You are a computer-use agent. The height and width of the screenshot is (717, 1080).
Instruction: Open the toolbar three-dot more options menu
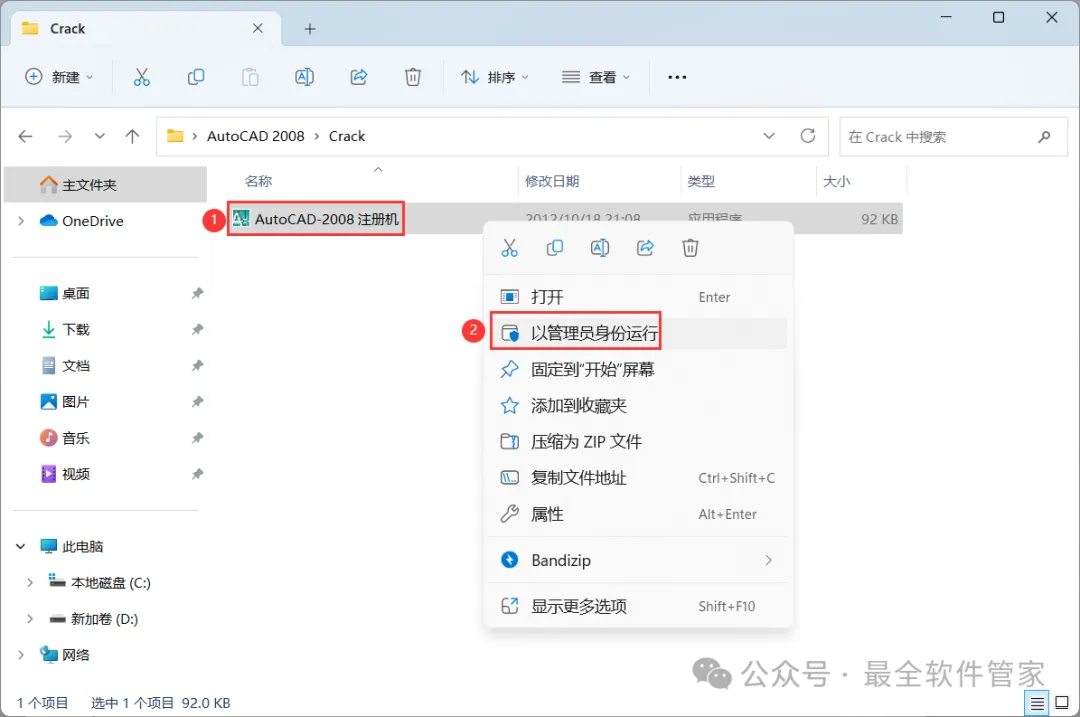[x=677, y=77]
